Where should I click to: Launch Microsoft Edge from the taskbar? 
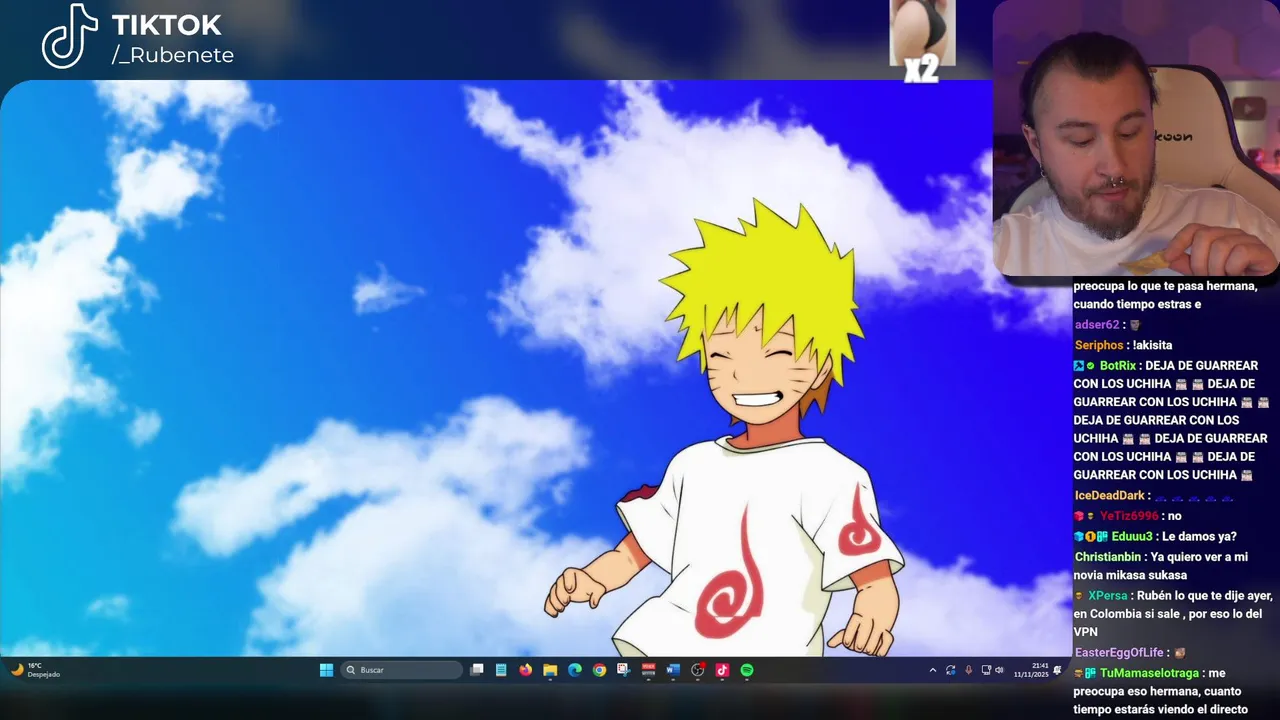575,670
